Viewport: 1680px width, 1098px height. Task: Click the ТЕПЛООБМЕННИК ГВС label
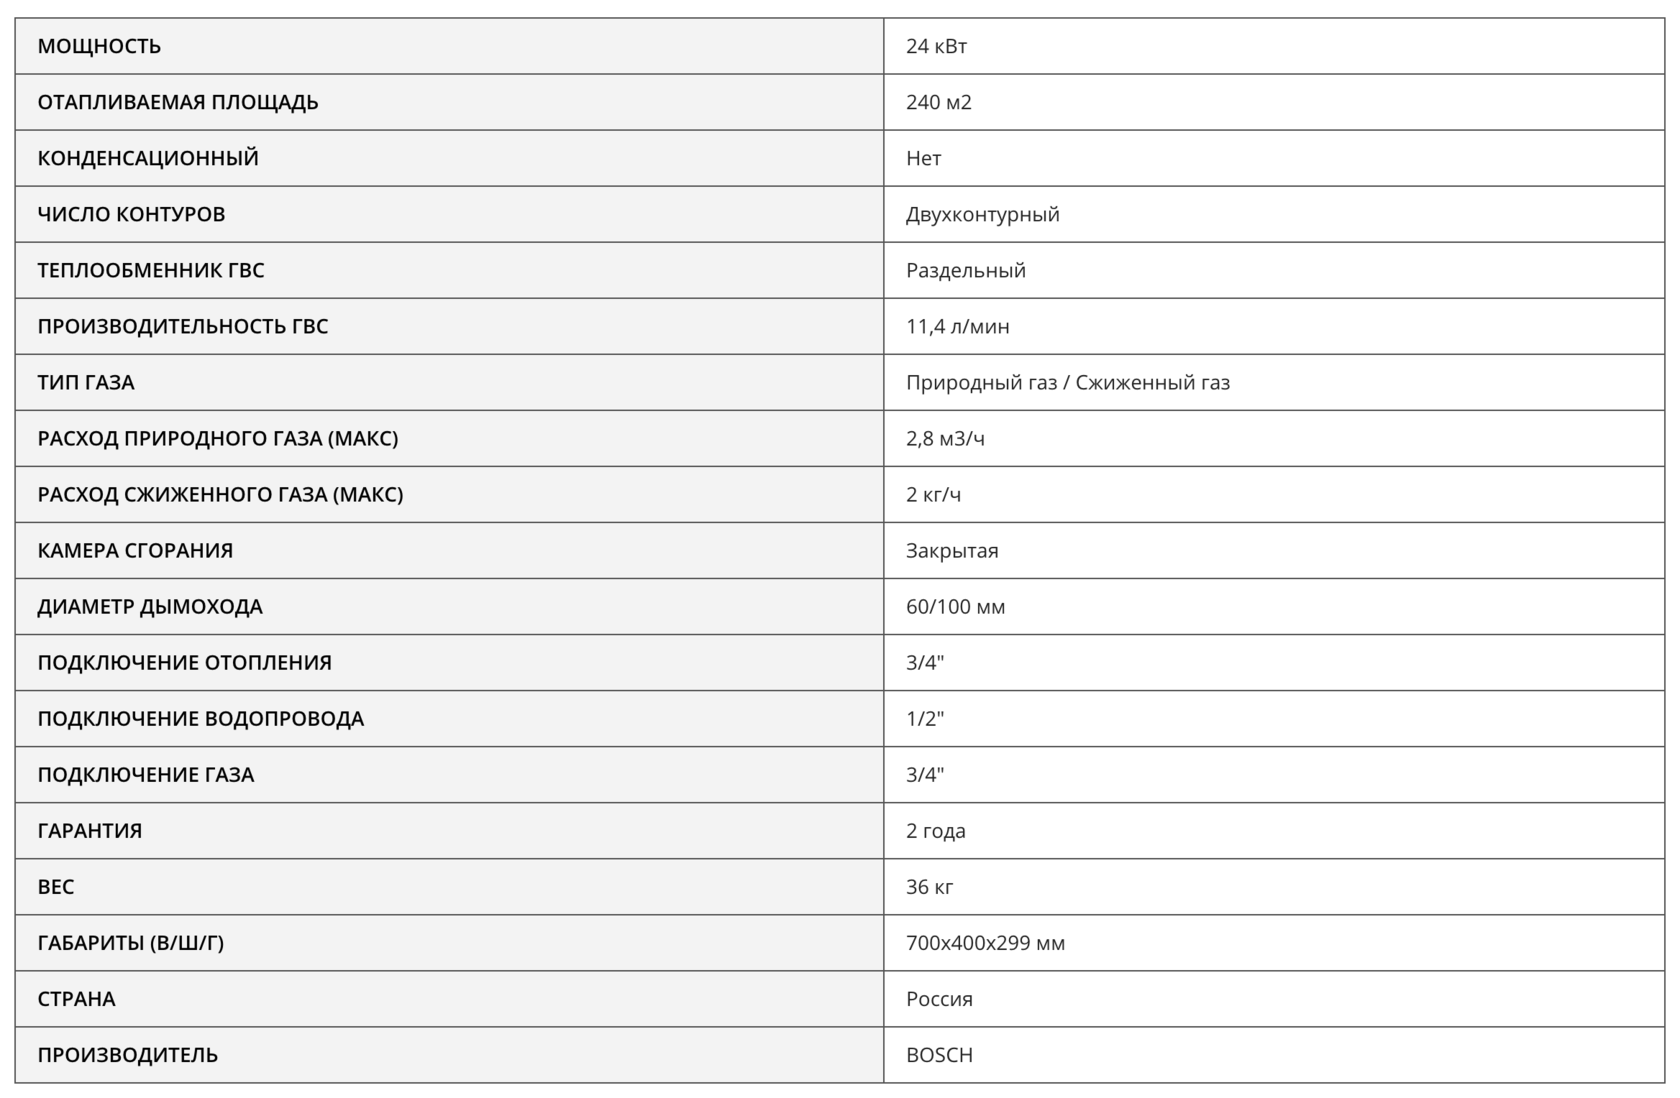point(151,270)
